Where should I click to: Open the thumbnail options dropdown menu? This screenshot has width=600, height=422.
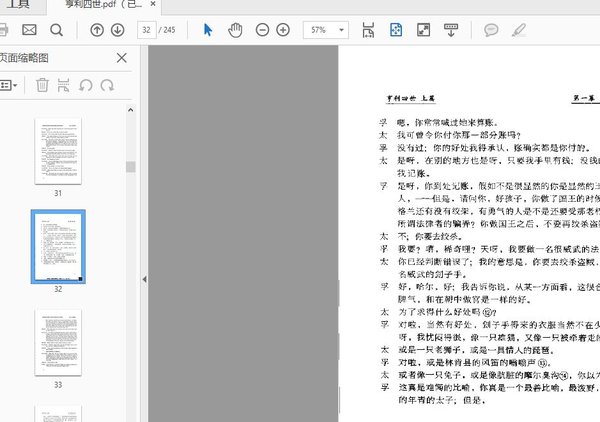(8, 85)
